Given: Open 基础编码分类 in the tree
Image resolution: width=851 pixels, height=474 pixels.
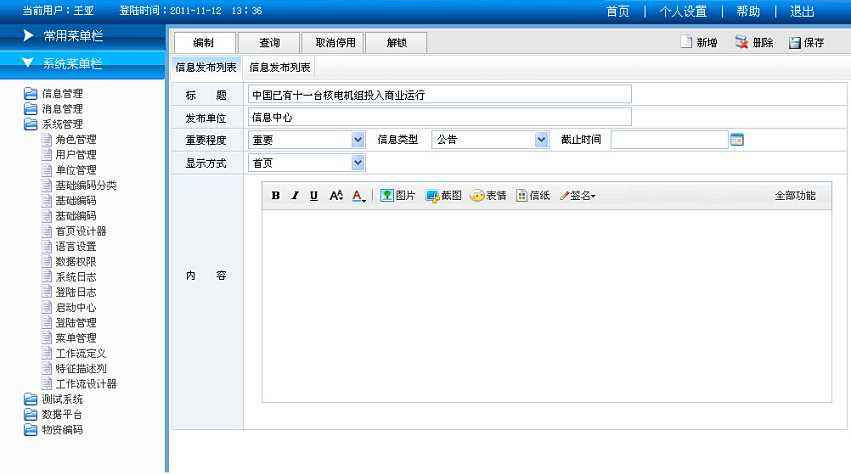Looking at the screenshot, I should click(x=80, y=185).
